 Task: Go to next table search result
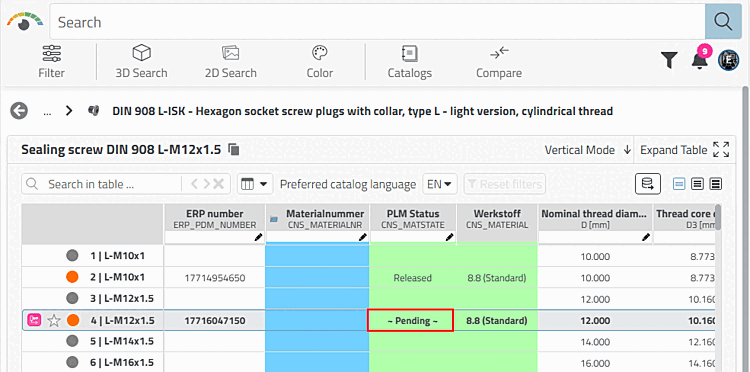pyautogui.click(x=206, y=184)
